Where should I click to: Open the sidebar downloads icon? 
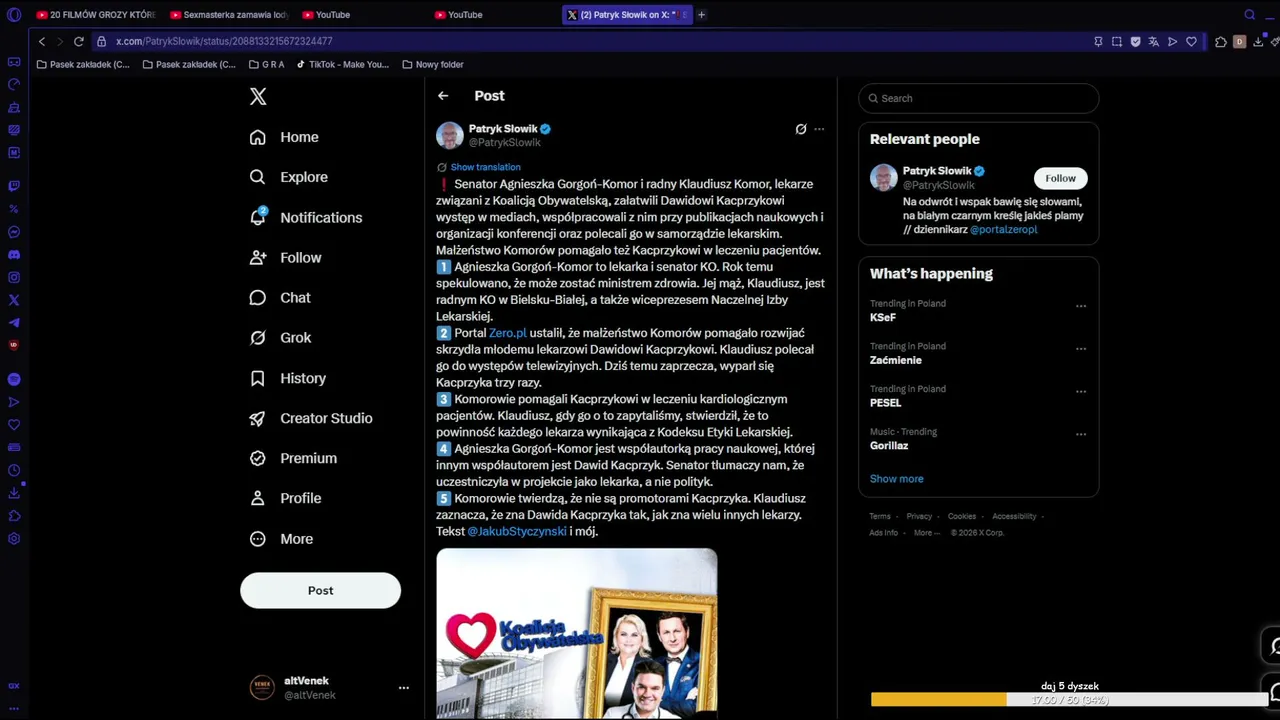[x=14, y=493]
